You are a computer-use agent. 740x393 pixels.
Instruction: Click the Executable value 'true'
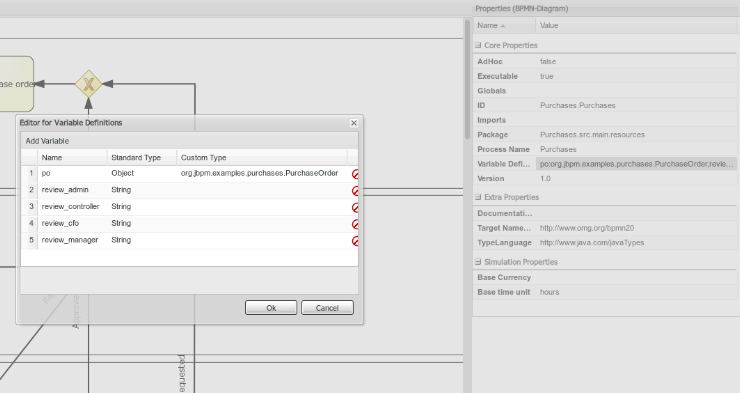tap(547, 76)
